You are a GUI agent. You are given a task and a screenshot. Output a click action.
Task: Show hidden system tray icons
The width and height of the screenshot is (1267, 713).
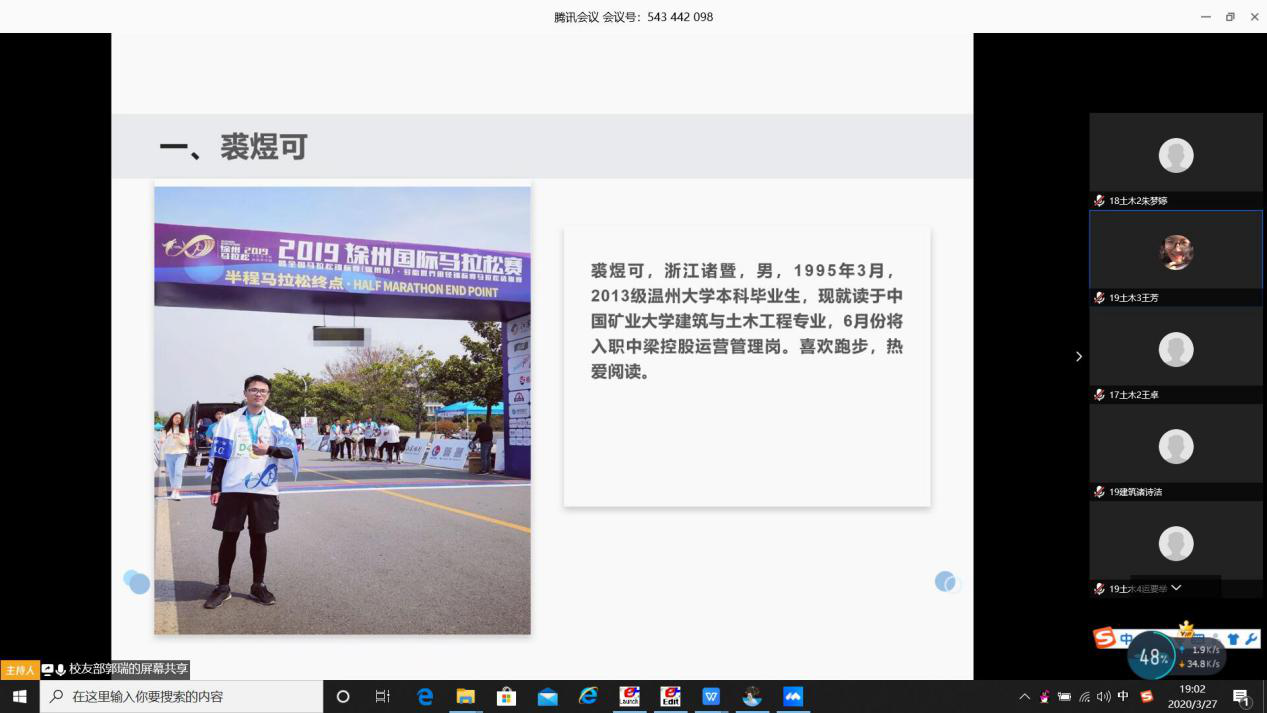(x=1024, y=696)
